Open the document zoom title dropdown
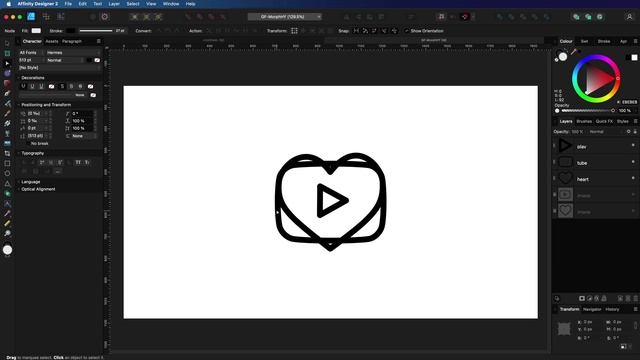Screen dimensions: 640x360 tap(284, 17)
